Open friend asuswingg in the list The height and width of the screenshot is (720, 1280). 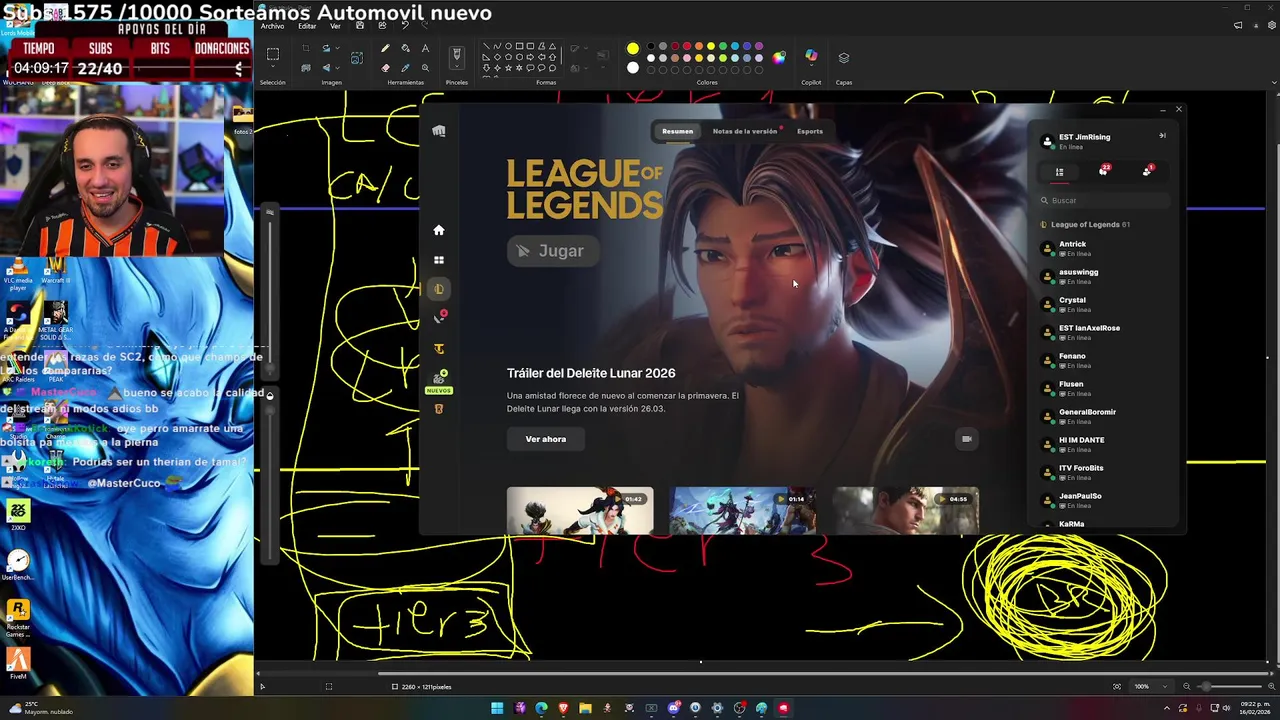(x=1104, y=276)
